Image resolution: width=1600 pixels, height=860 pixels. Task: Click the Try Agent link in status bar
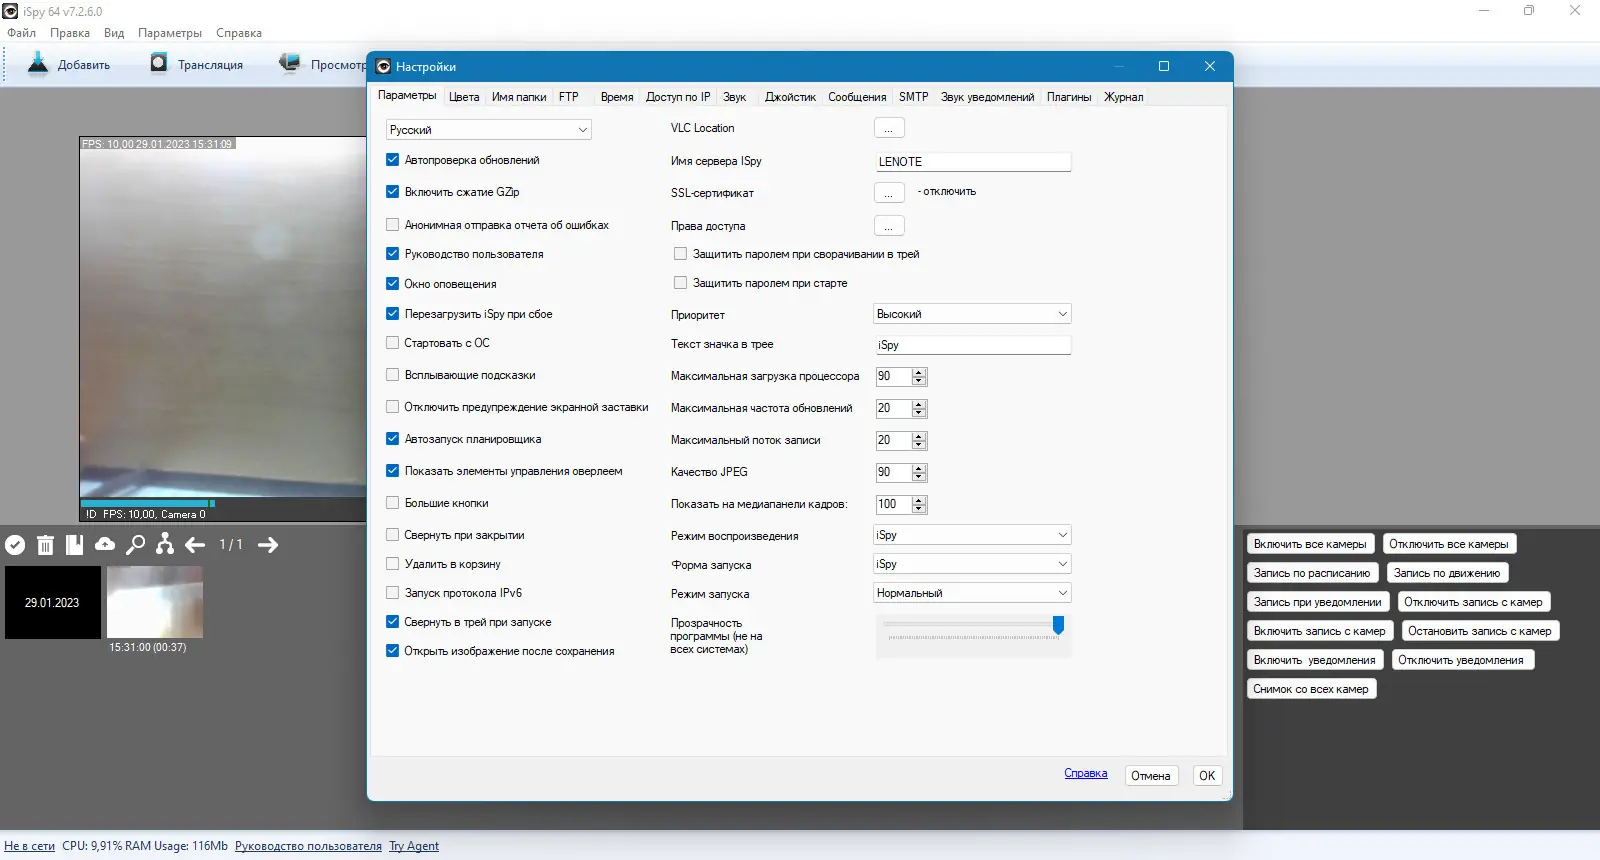tap(414, 846)
